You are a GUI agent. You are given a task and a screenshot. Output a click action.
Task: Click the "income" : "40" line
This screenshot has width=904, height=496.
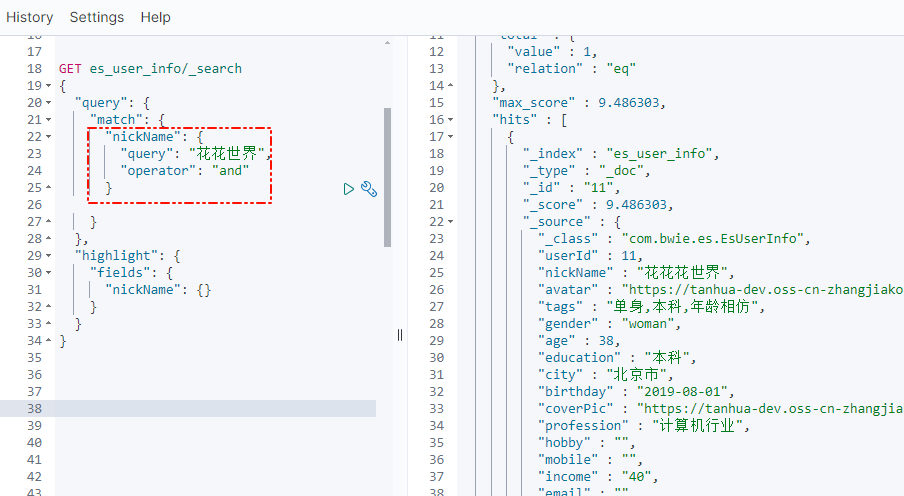coord(598,476)
